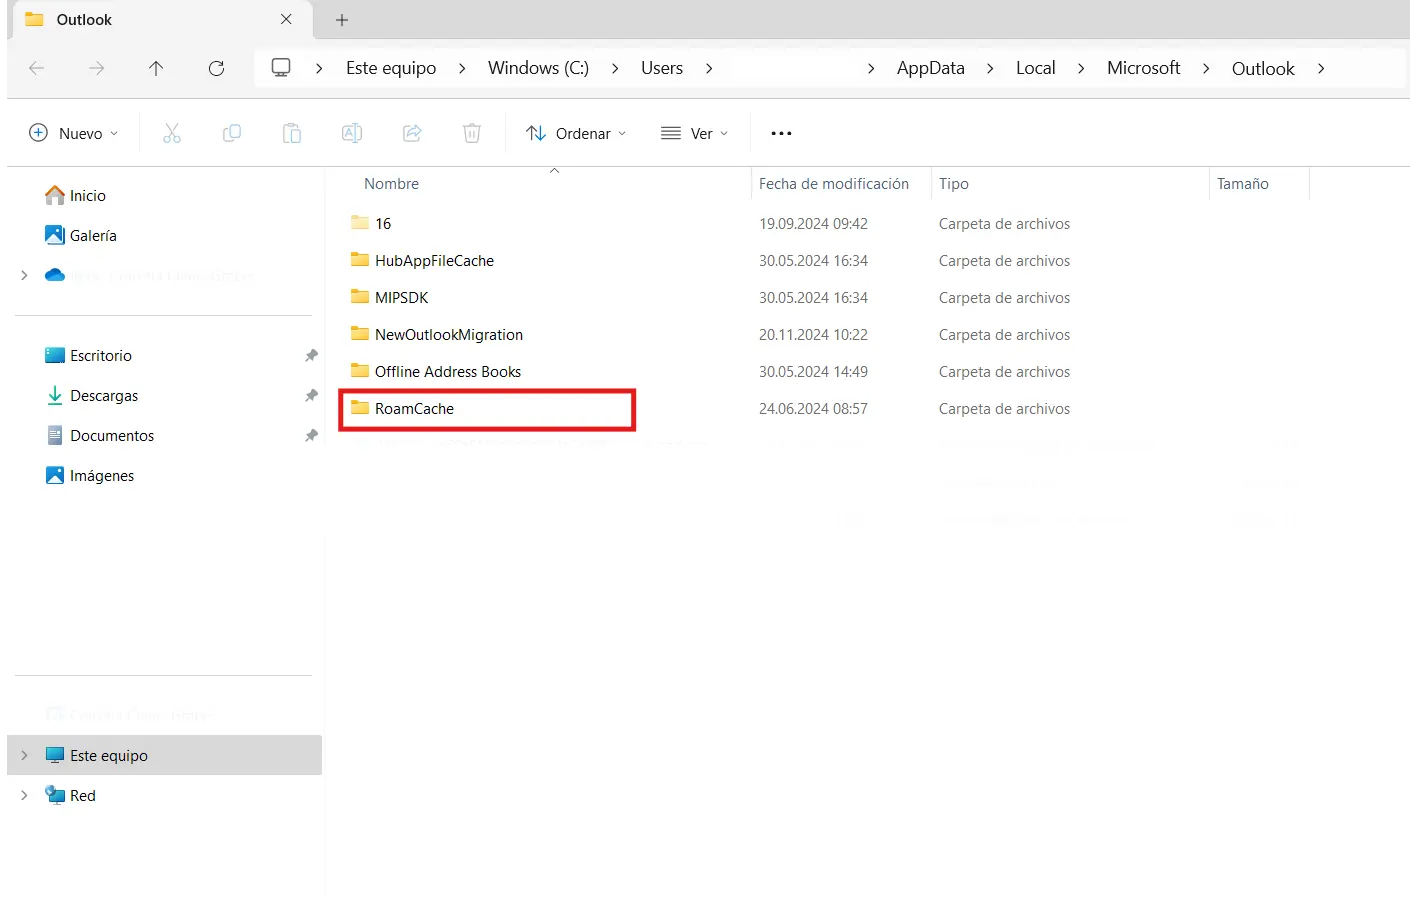This screenshot has height=897, width=1410.
Task: Unpin Descargas using its pin icon
Action: tap(311, 396)
